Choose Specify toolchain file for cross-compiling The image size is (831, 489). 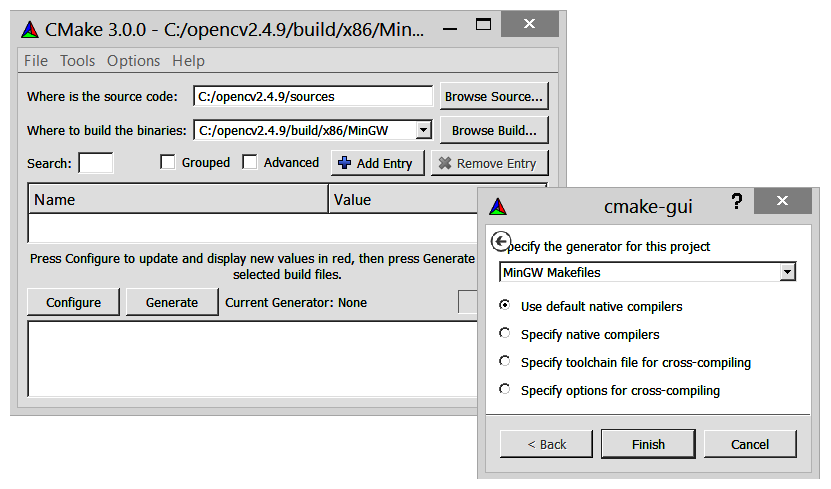[x=505, y=361]
